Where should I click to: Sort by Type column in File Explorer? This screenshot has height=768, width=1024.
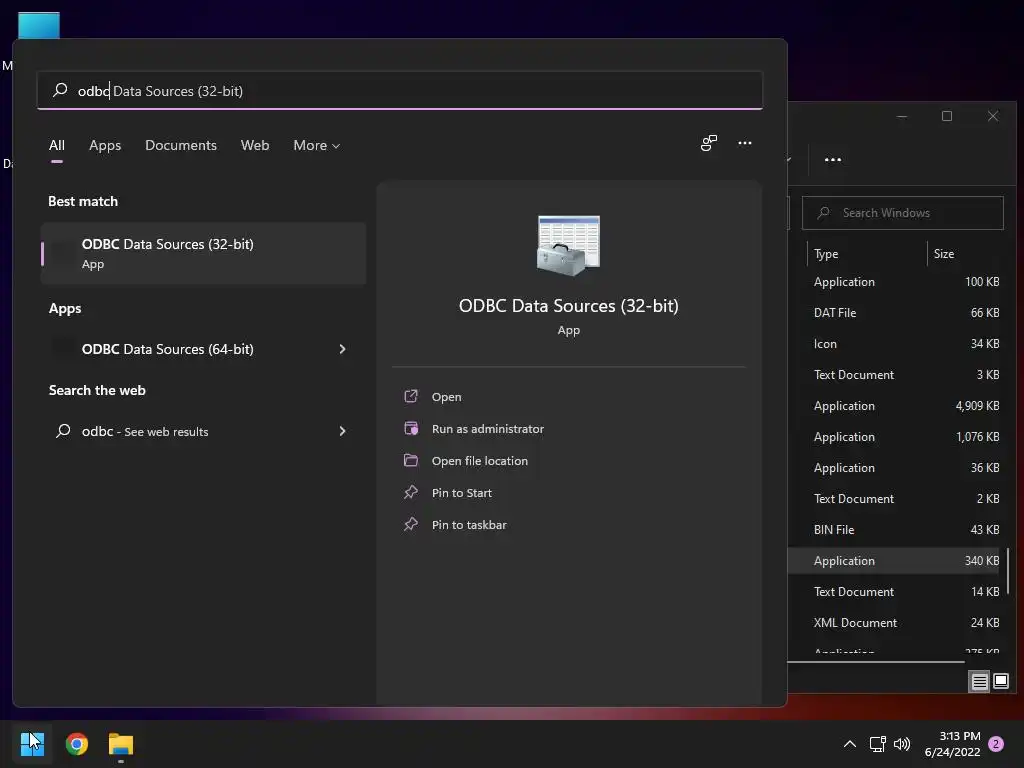826,253
